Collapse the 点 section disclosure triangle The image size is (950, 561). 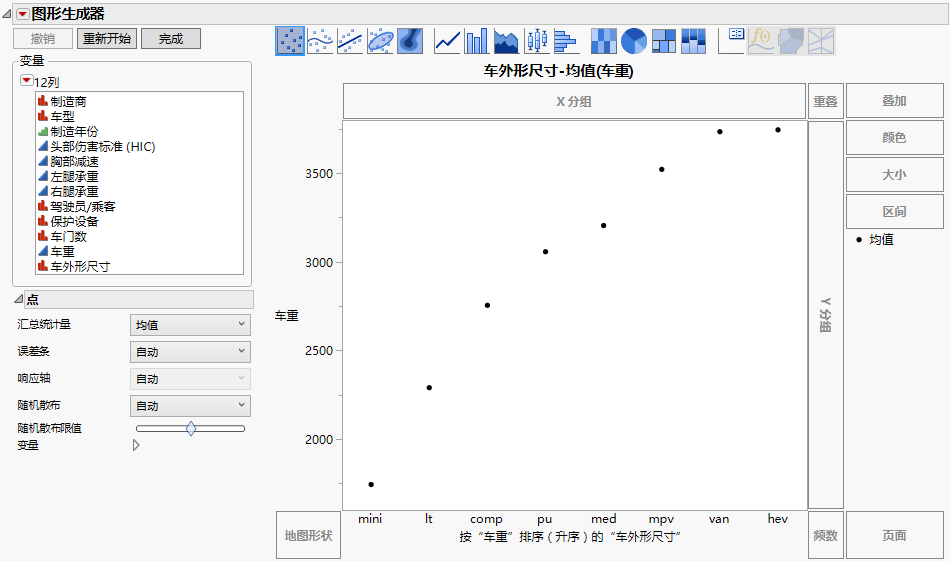[19, 299]
